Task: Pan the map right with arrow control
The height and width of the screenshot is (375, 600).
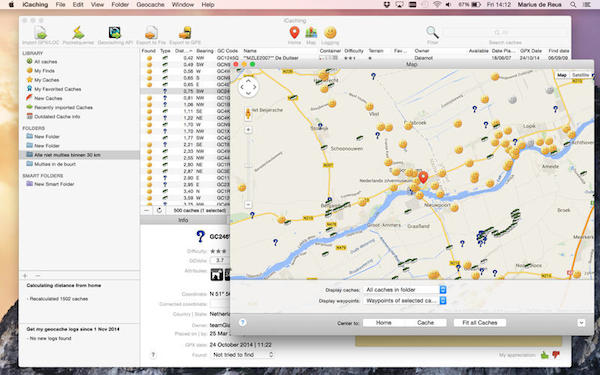Action: tap(254, 87)
